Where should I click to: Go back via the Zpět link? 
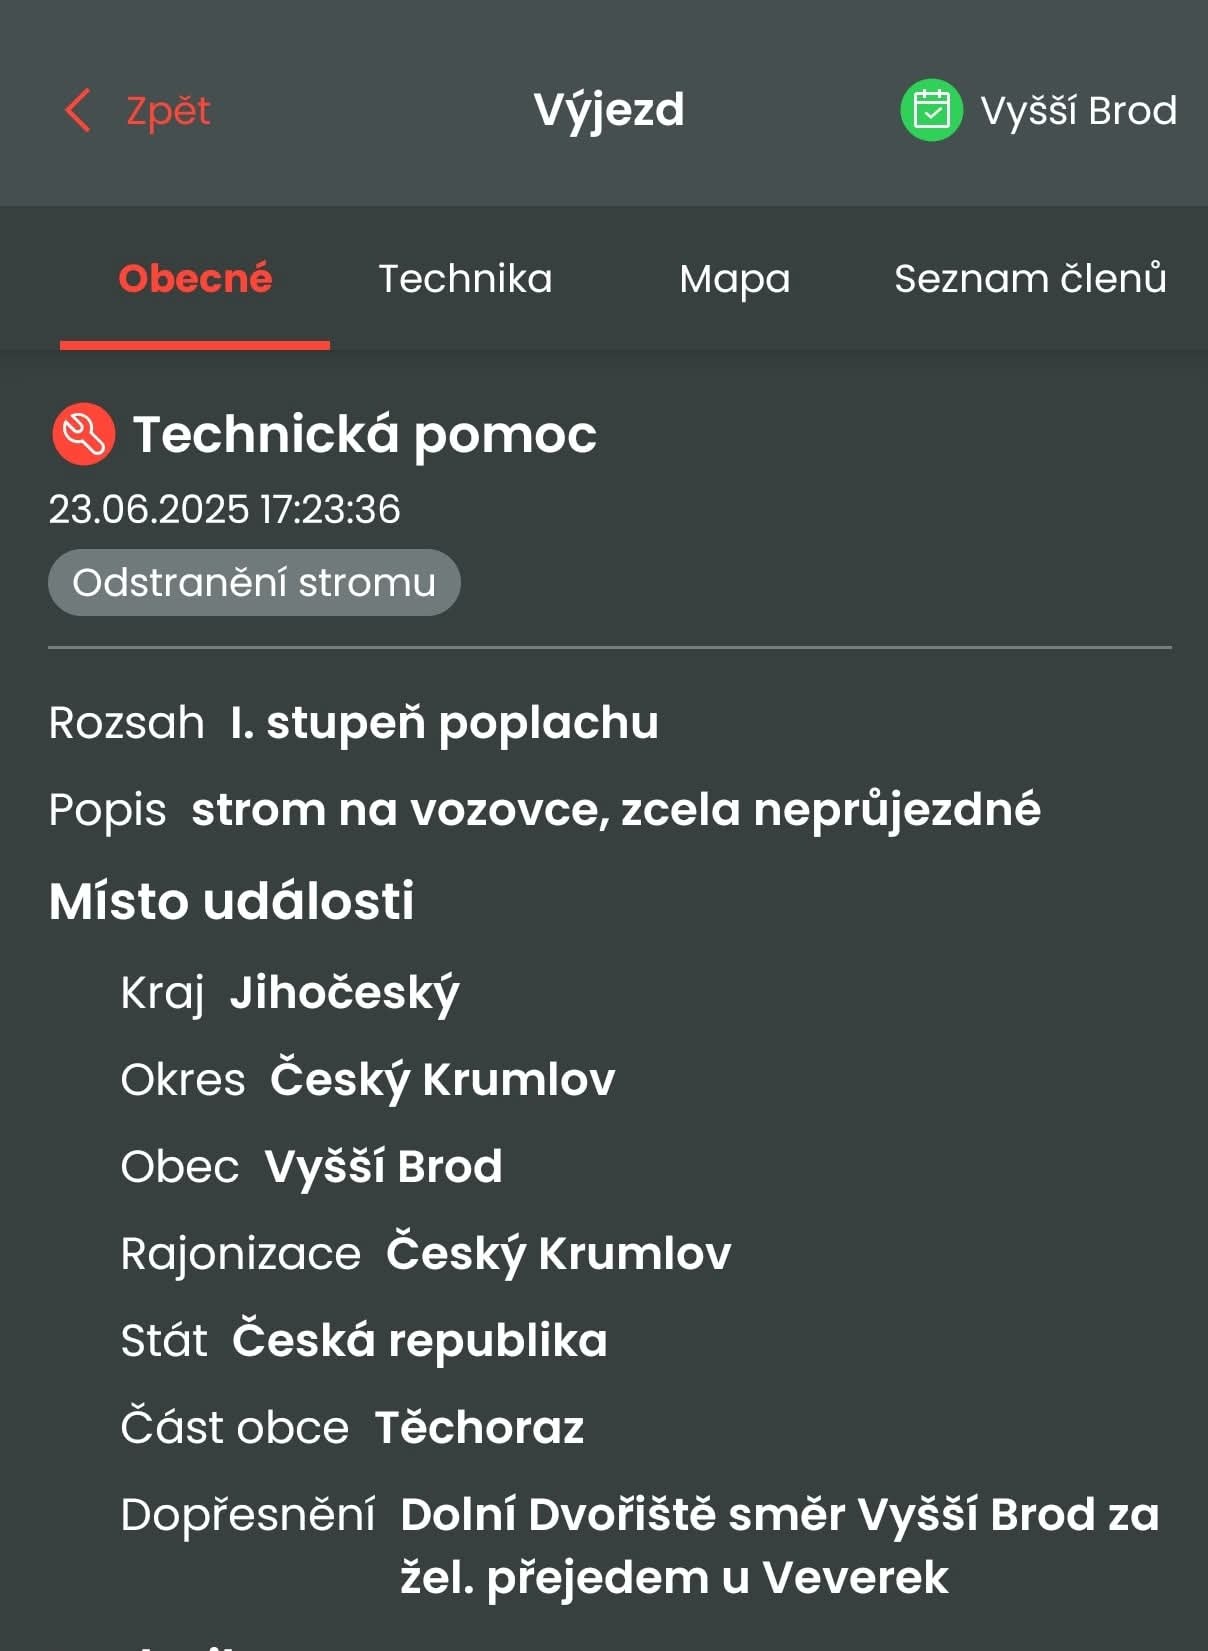point(168,110)
